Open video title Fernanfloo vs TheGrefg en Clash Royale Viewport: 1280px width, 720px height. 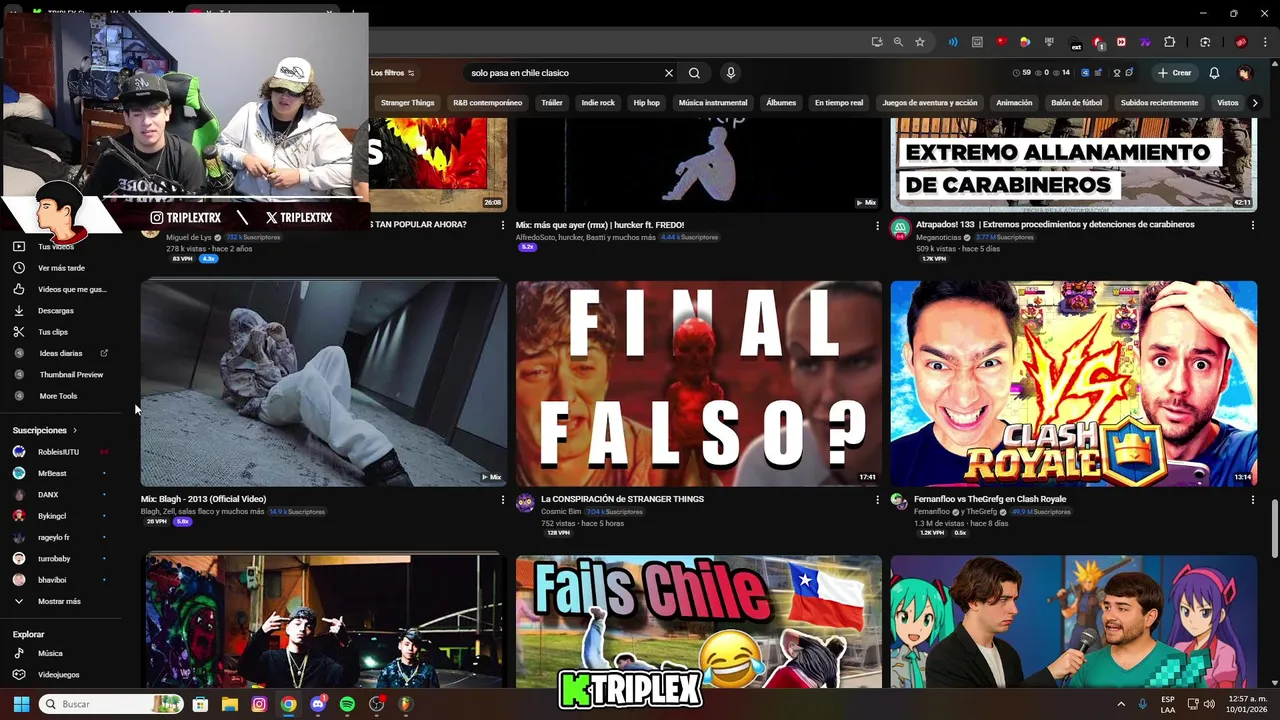pyautogui.click(x=990, y=499)
